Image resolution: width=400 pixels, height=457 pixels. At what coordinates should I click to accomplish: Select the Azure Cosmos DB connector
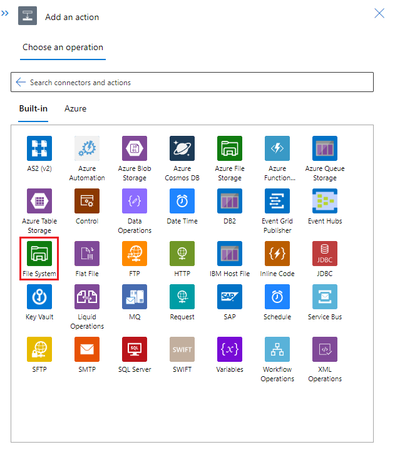182,149
